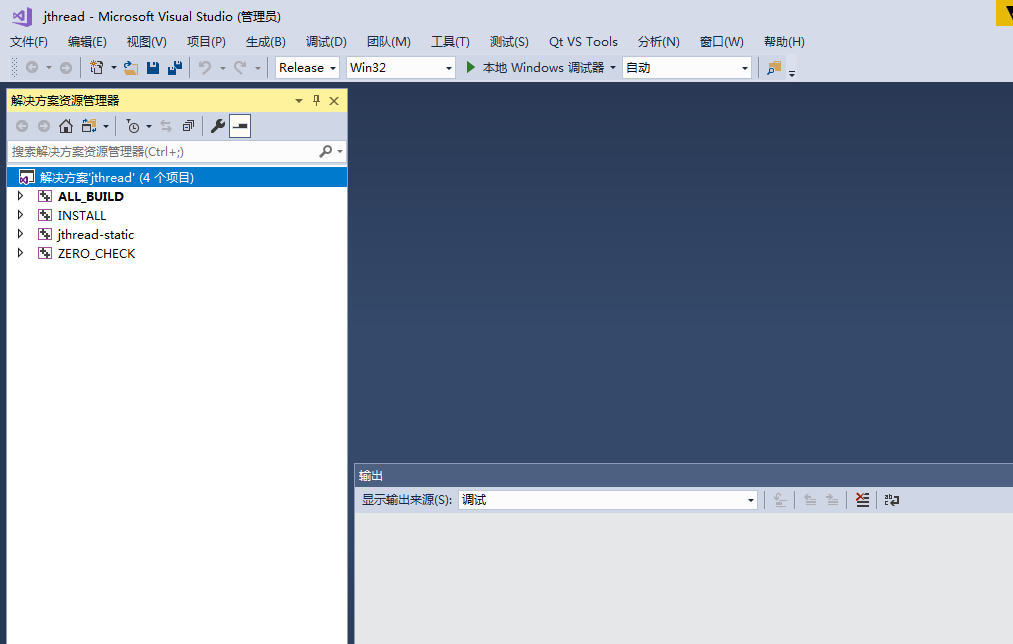The height and width of the screenshot is (644, 1013).
Task: Click the New Project toolbar icon
Action: click(96, 67)
